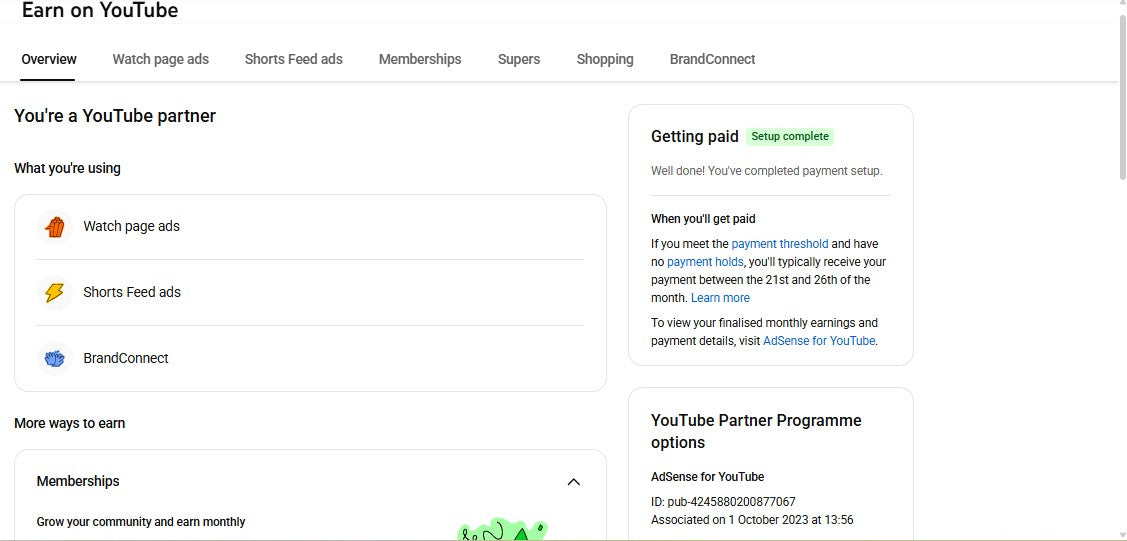This screenshot has width=1127, height=541.
Task: Open the Watch page ads tab
Action: click(x=160, y=59)
